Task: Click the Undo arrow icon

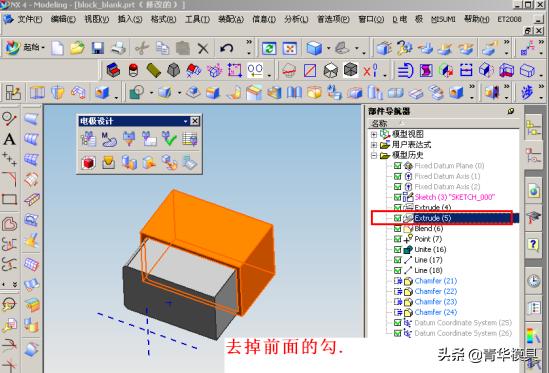Action: pyautogui.click(x=227, y=48)
